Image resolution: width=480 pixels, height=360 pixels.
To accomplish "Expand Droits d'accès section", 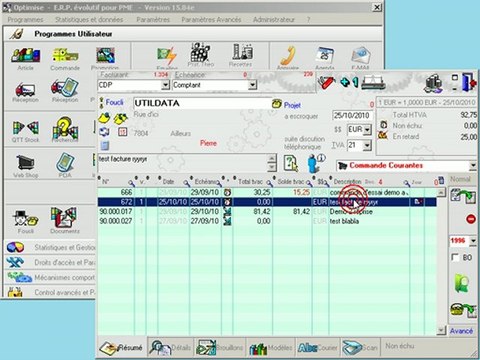I will click(x=50, y=262).
